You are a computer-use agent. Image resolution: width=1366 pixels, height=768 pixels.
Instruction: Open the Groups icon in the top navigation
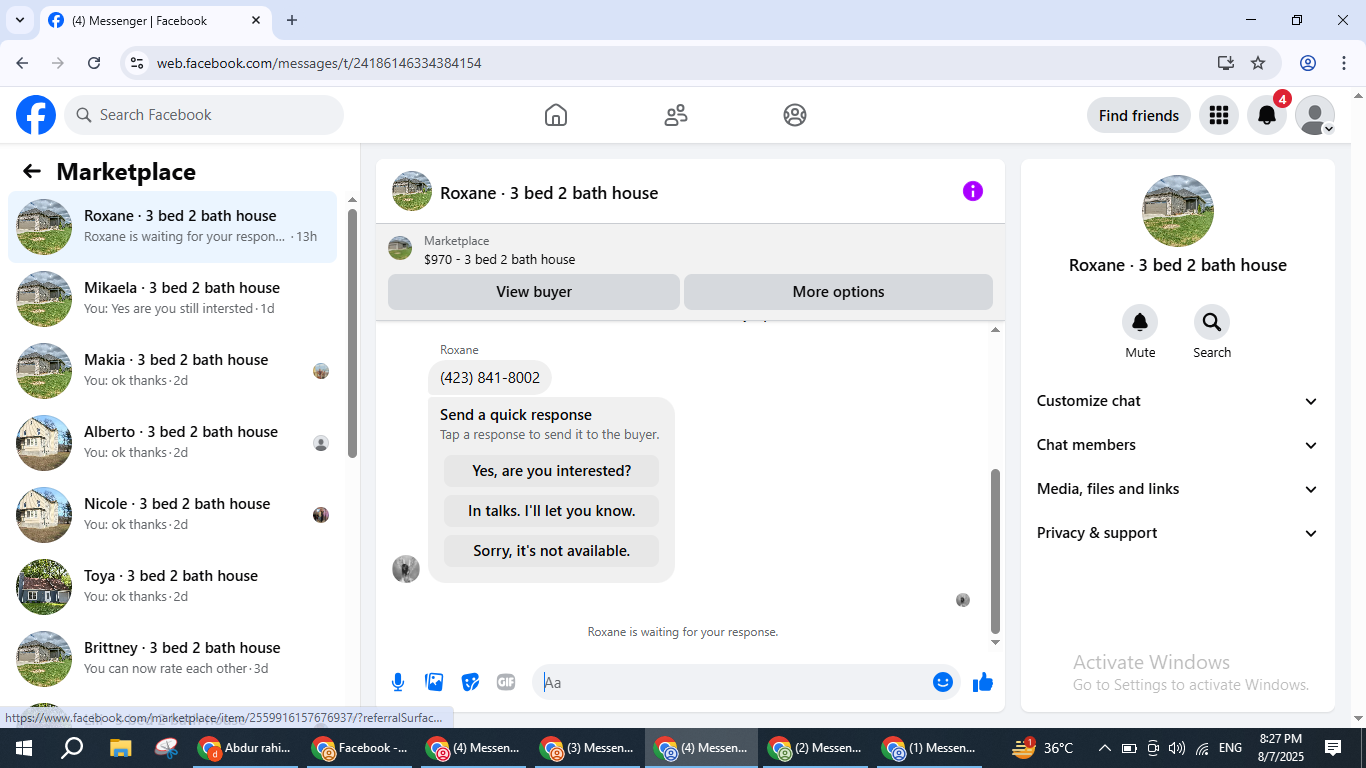point(795,115)
